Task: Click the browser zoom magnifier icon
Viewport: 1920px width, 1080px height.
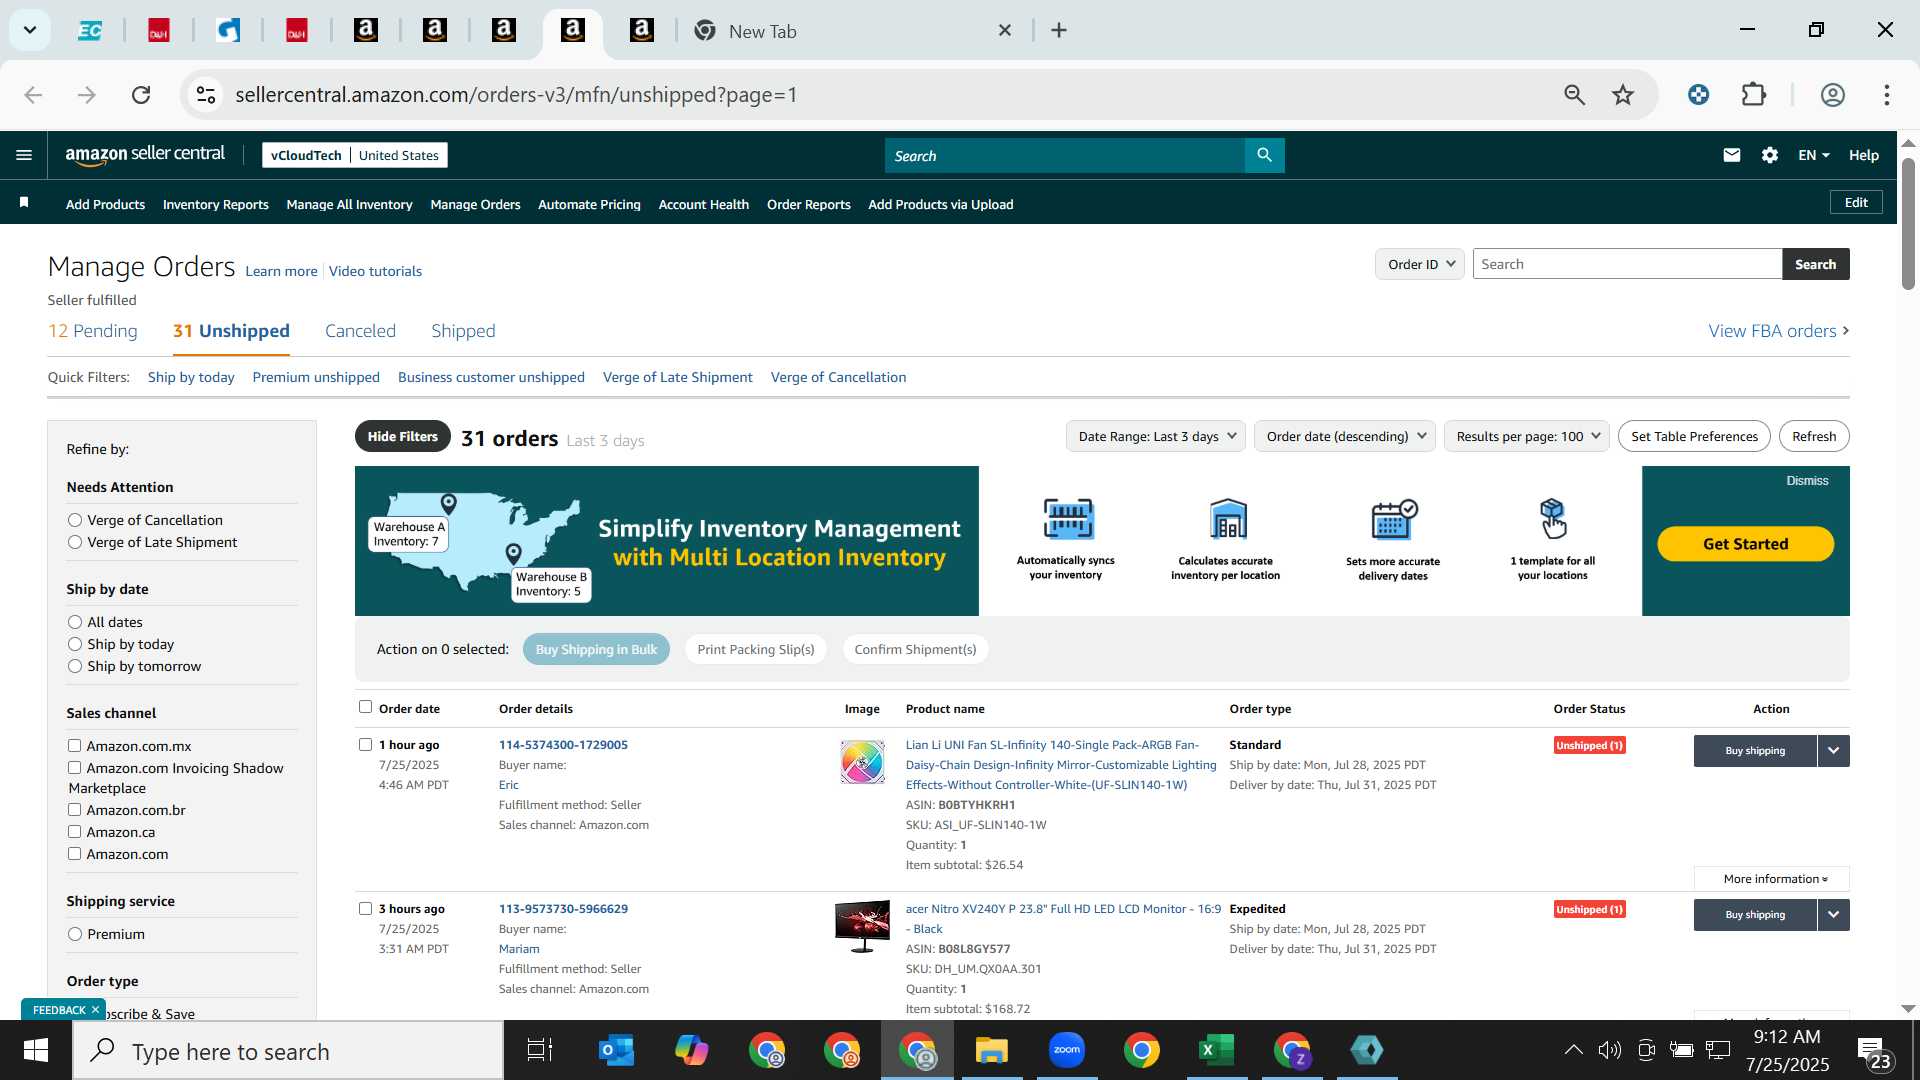Action: coord(1574,95)
